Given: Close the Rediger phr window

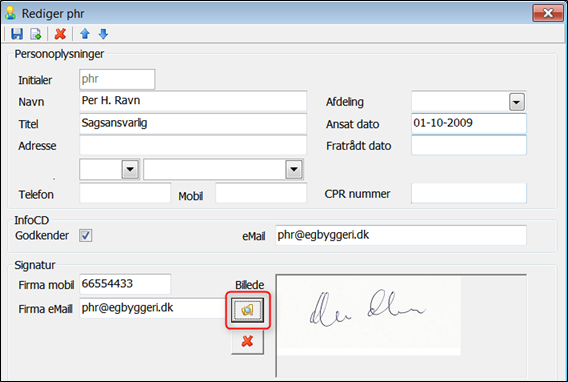Looking at the screenshot, I should pos(548,13).
